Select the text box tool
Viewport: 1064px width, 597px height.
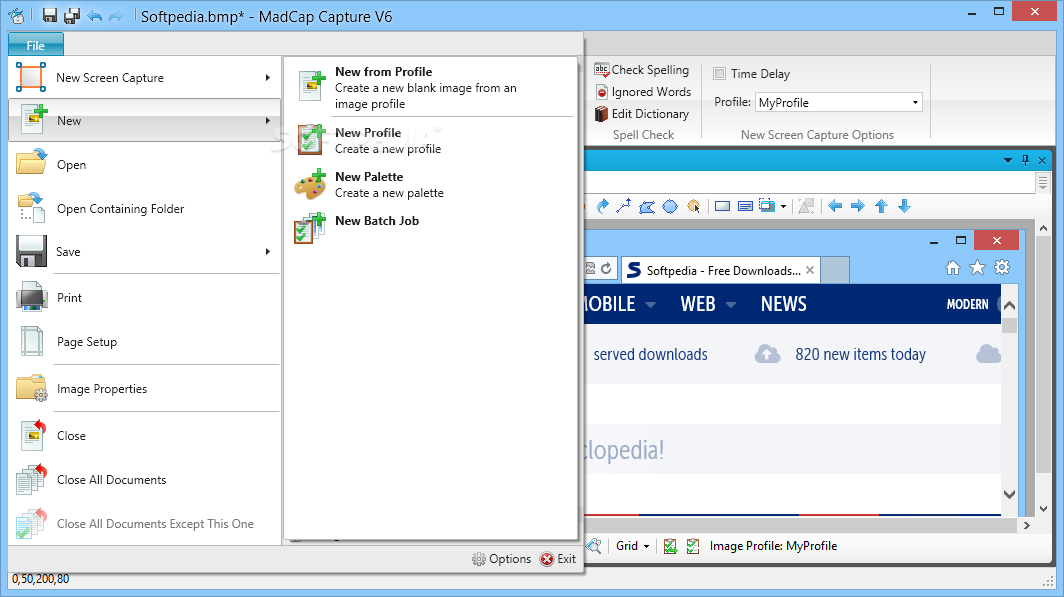(x=745, y=206)
